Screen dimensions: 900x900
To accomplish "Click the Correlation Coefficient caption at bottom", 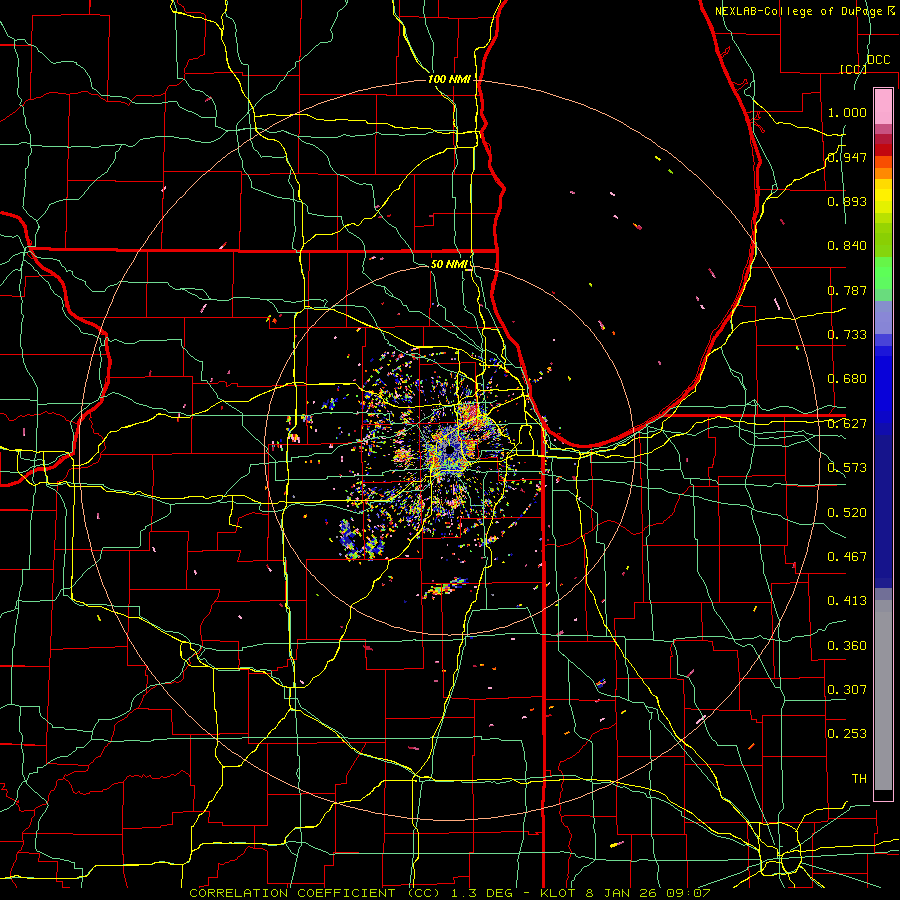I will [x=449, y=893].
